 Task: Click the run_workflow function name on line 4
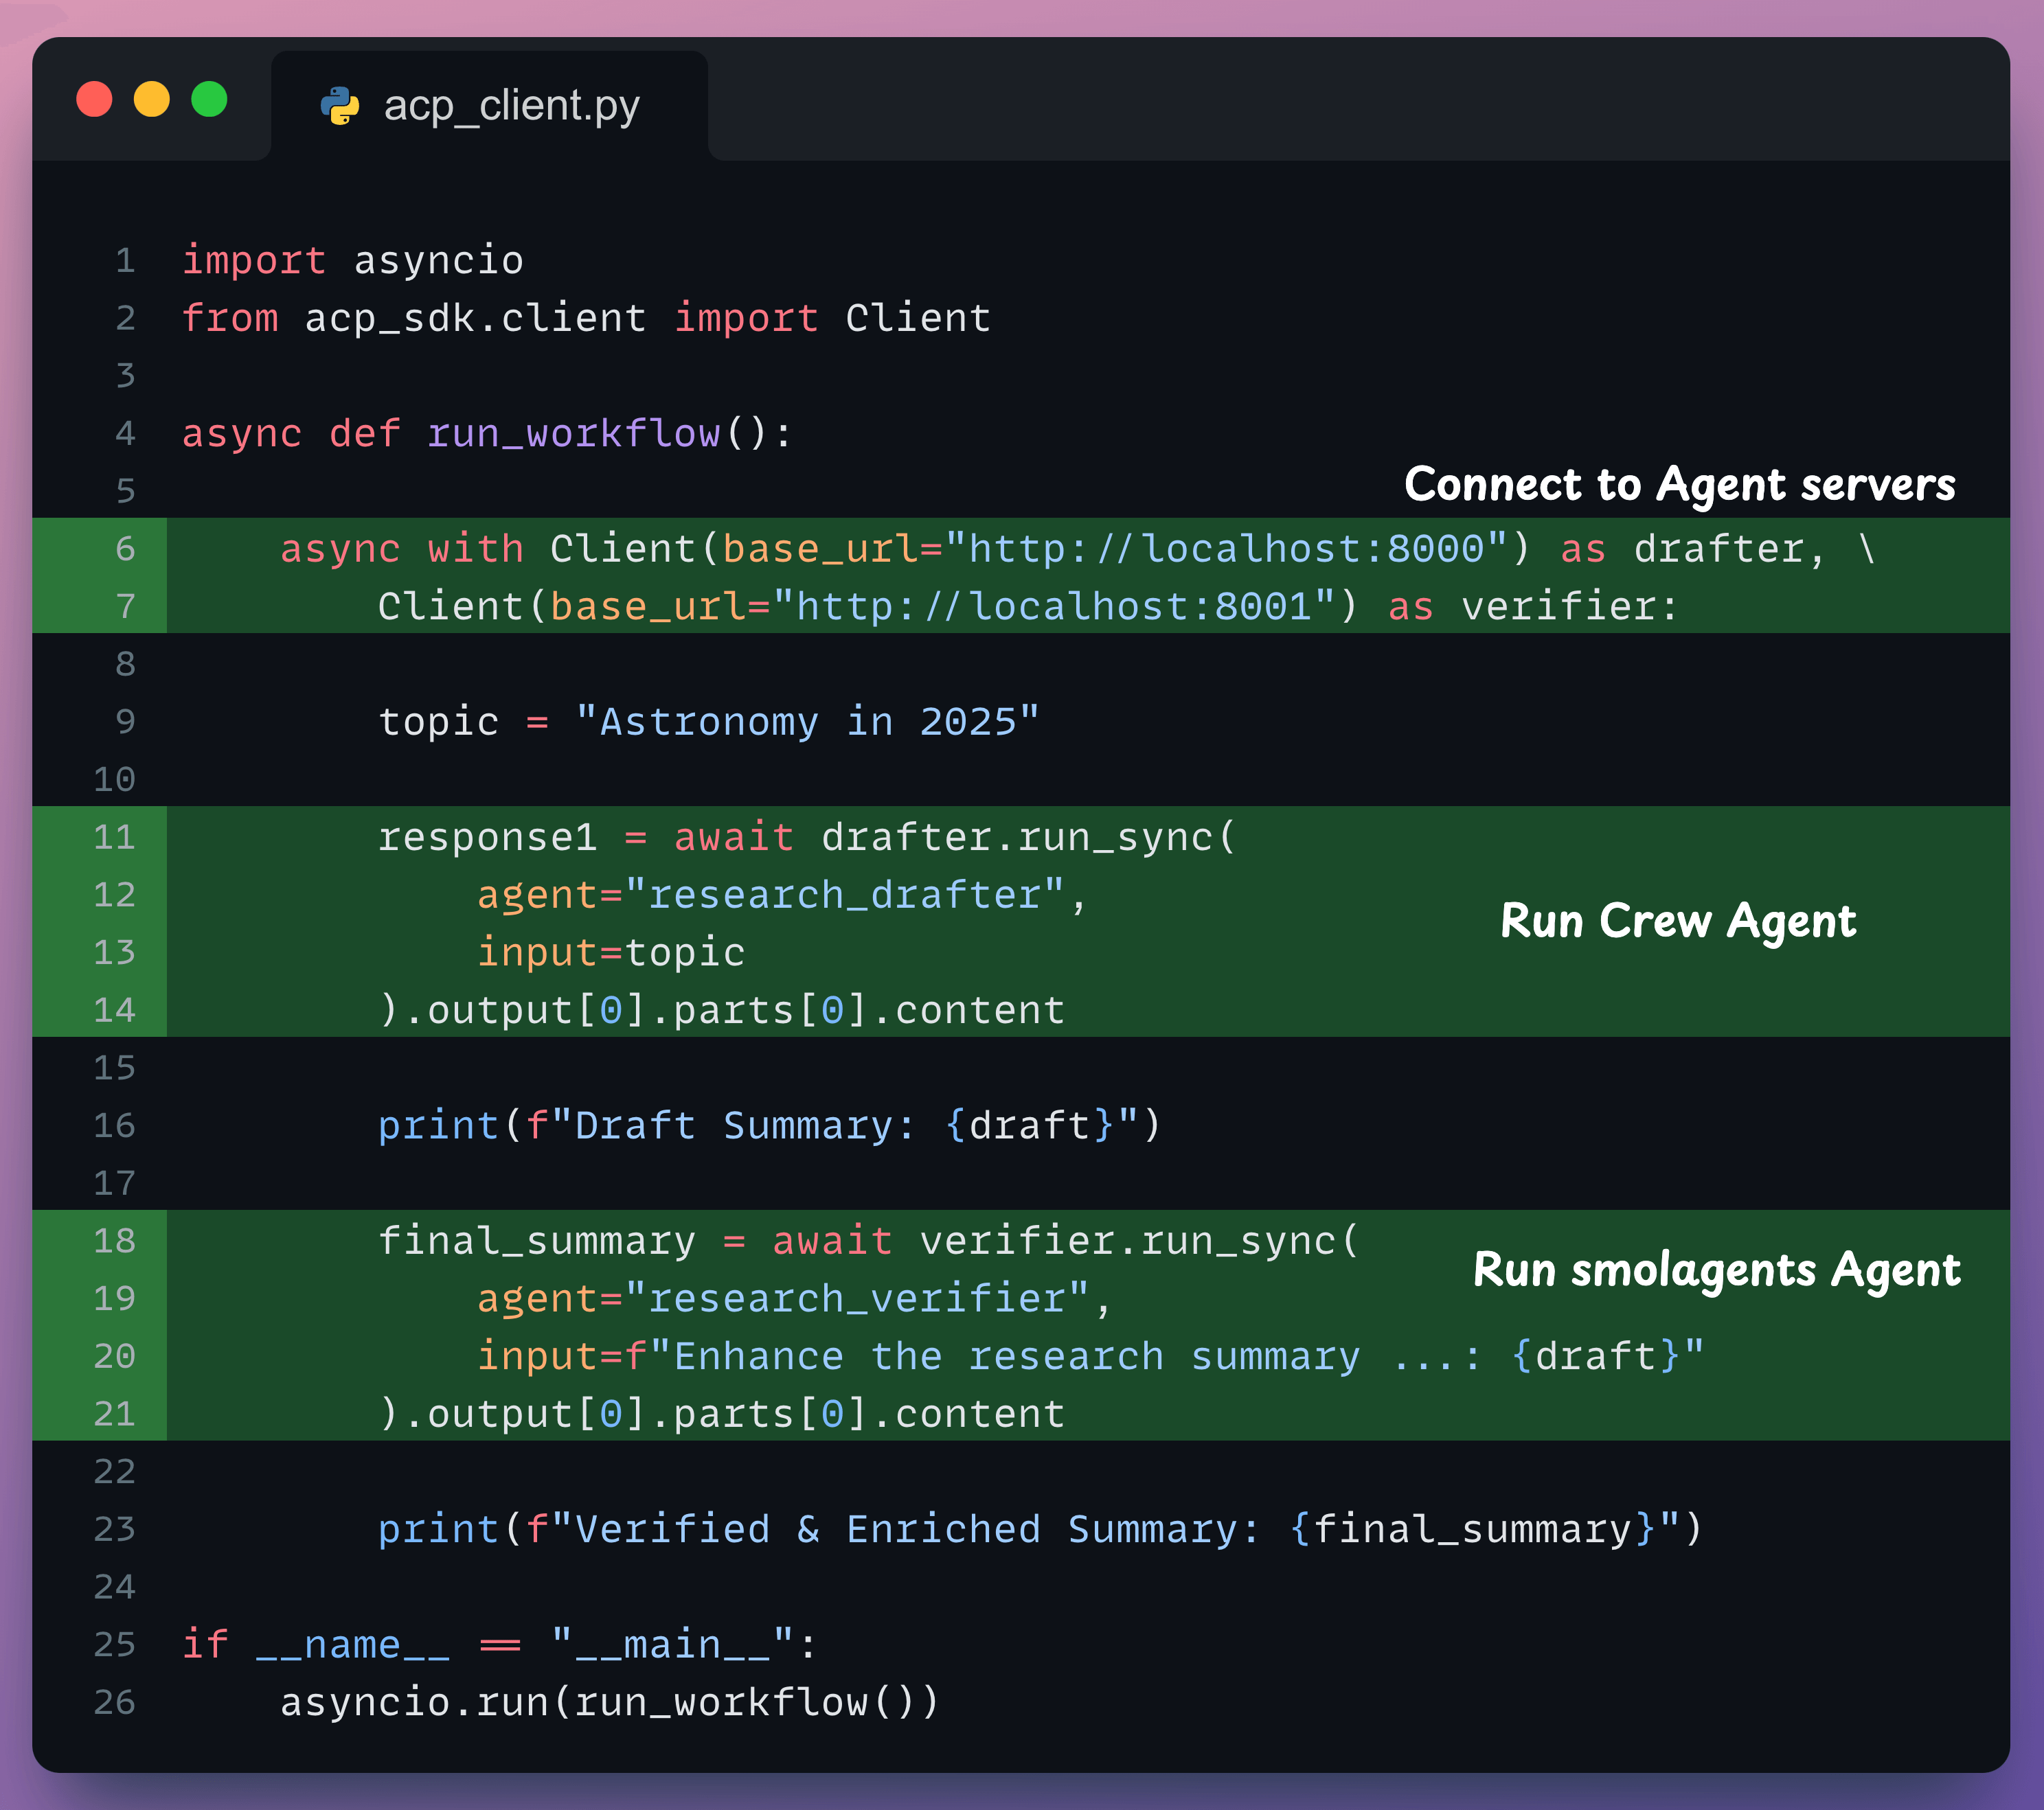[573, 434]
